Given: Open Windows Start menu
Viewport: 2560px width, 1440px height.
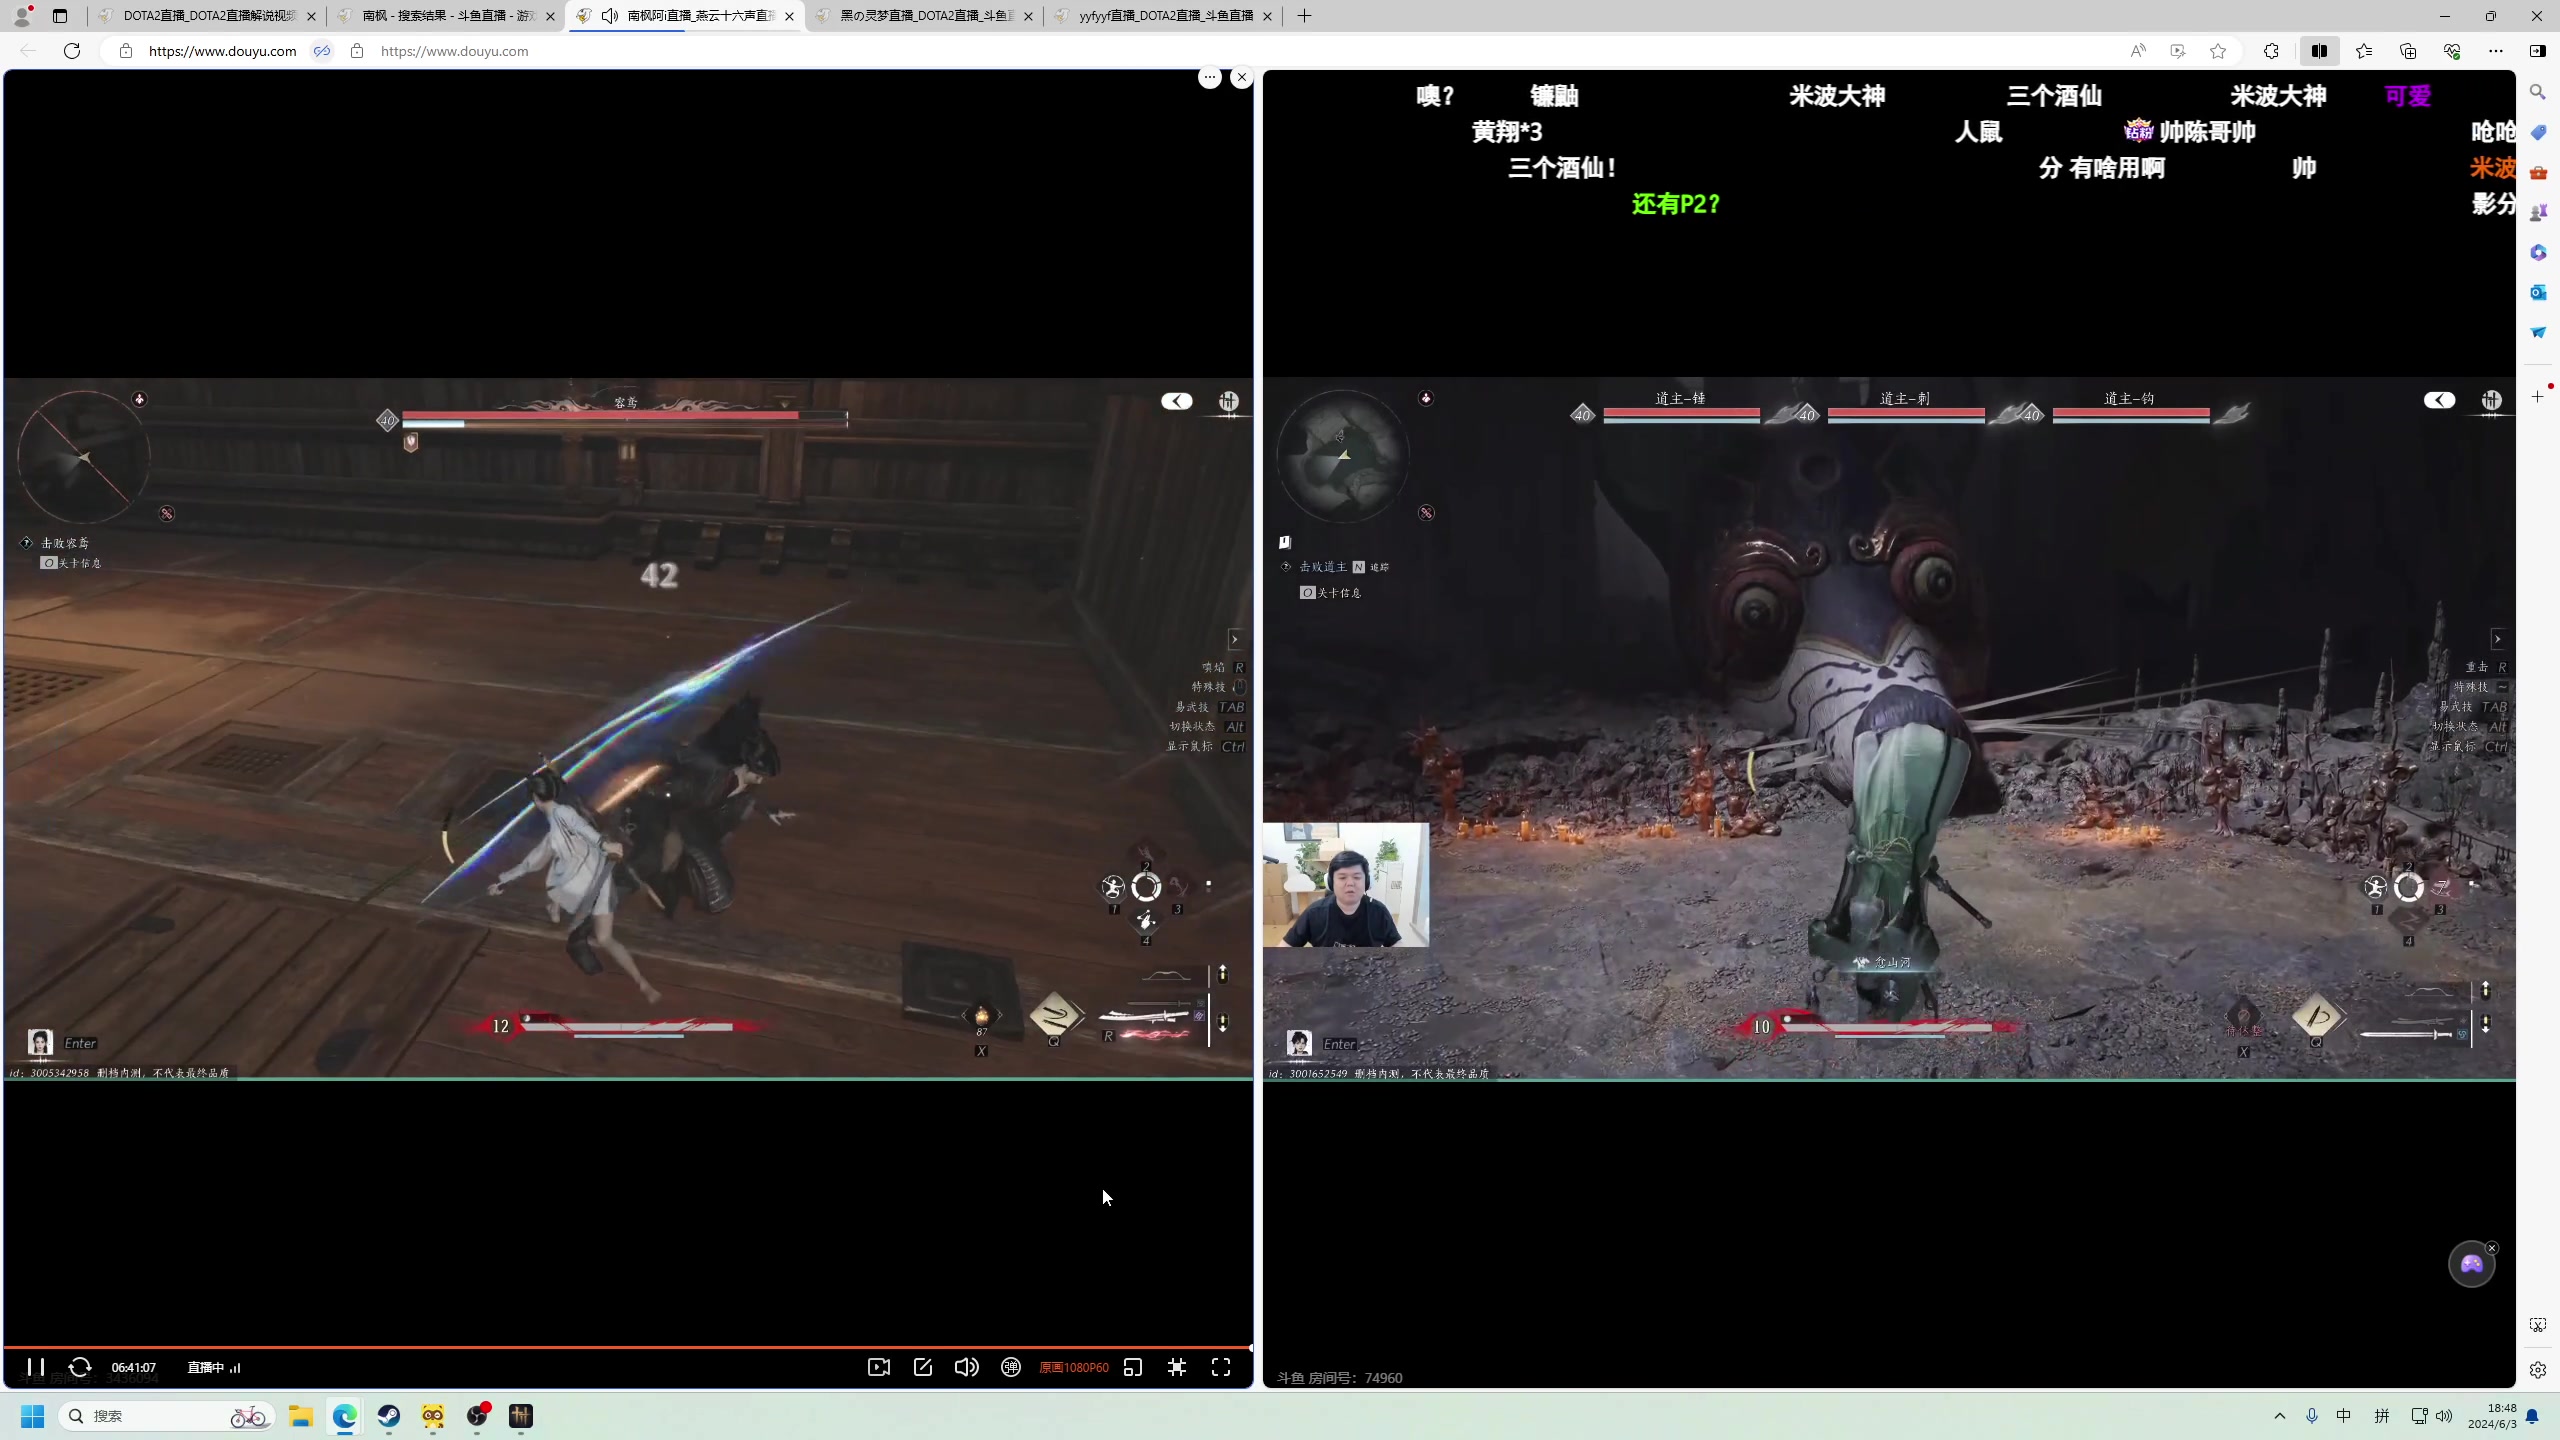Looking at the screenshot, I should [x=33, y=1416].
